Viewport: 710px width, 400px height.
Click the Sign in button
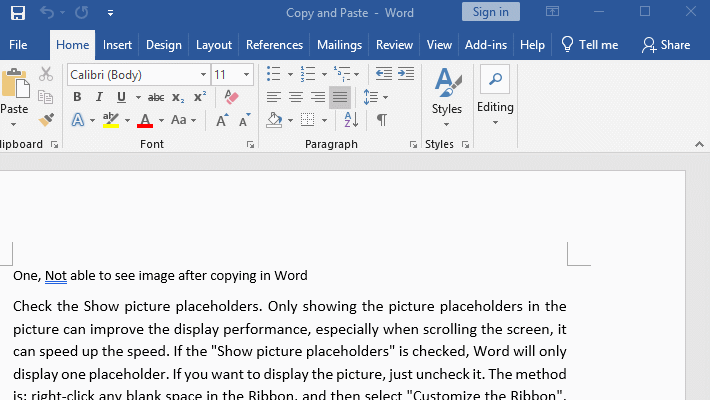(x=491, y=12)
